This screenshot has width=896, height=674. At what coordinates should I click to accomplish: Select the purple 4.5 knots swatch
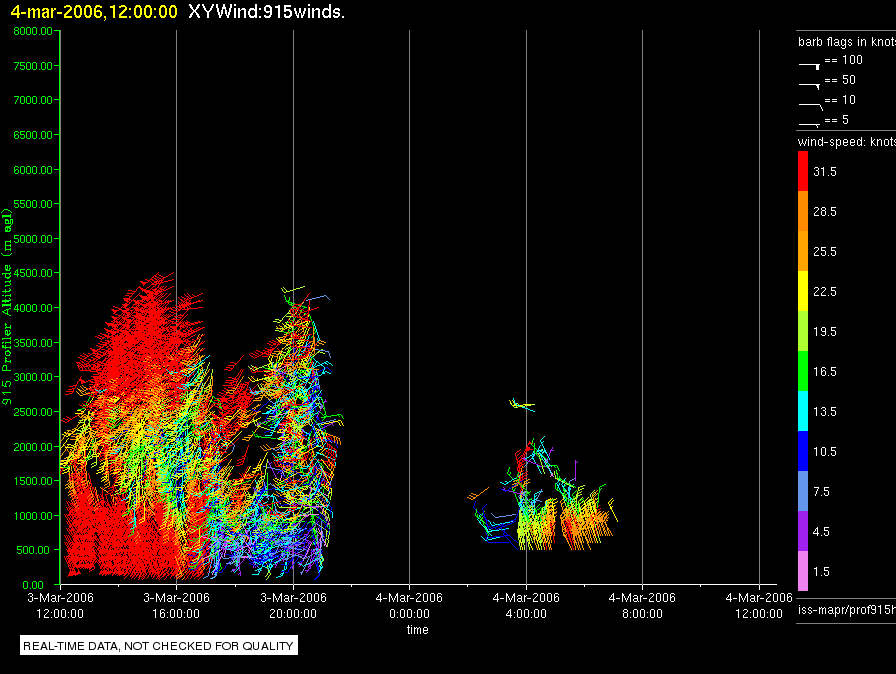803,531
